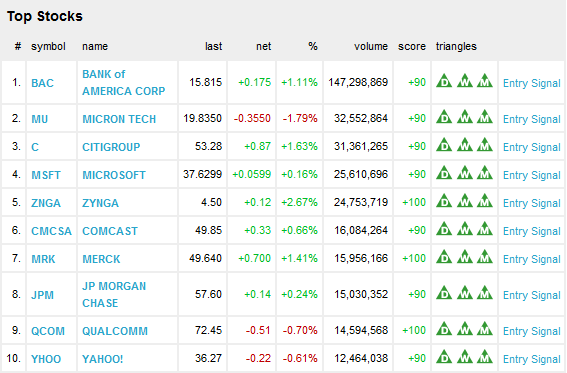Click the triangles column header
The width and height of the screenshot is (567, 373).
[x=456, y=46]
